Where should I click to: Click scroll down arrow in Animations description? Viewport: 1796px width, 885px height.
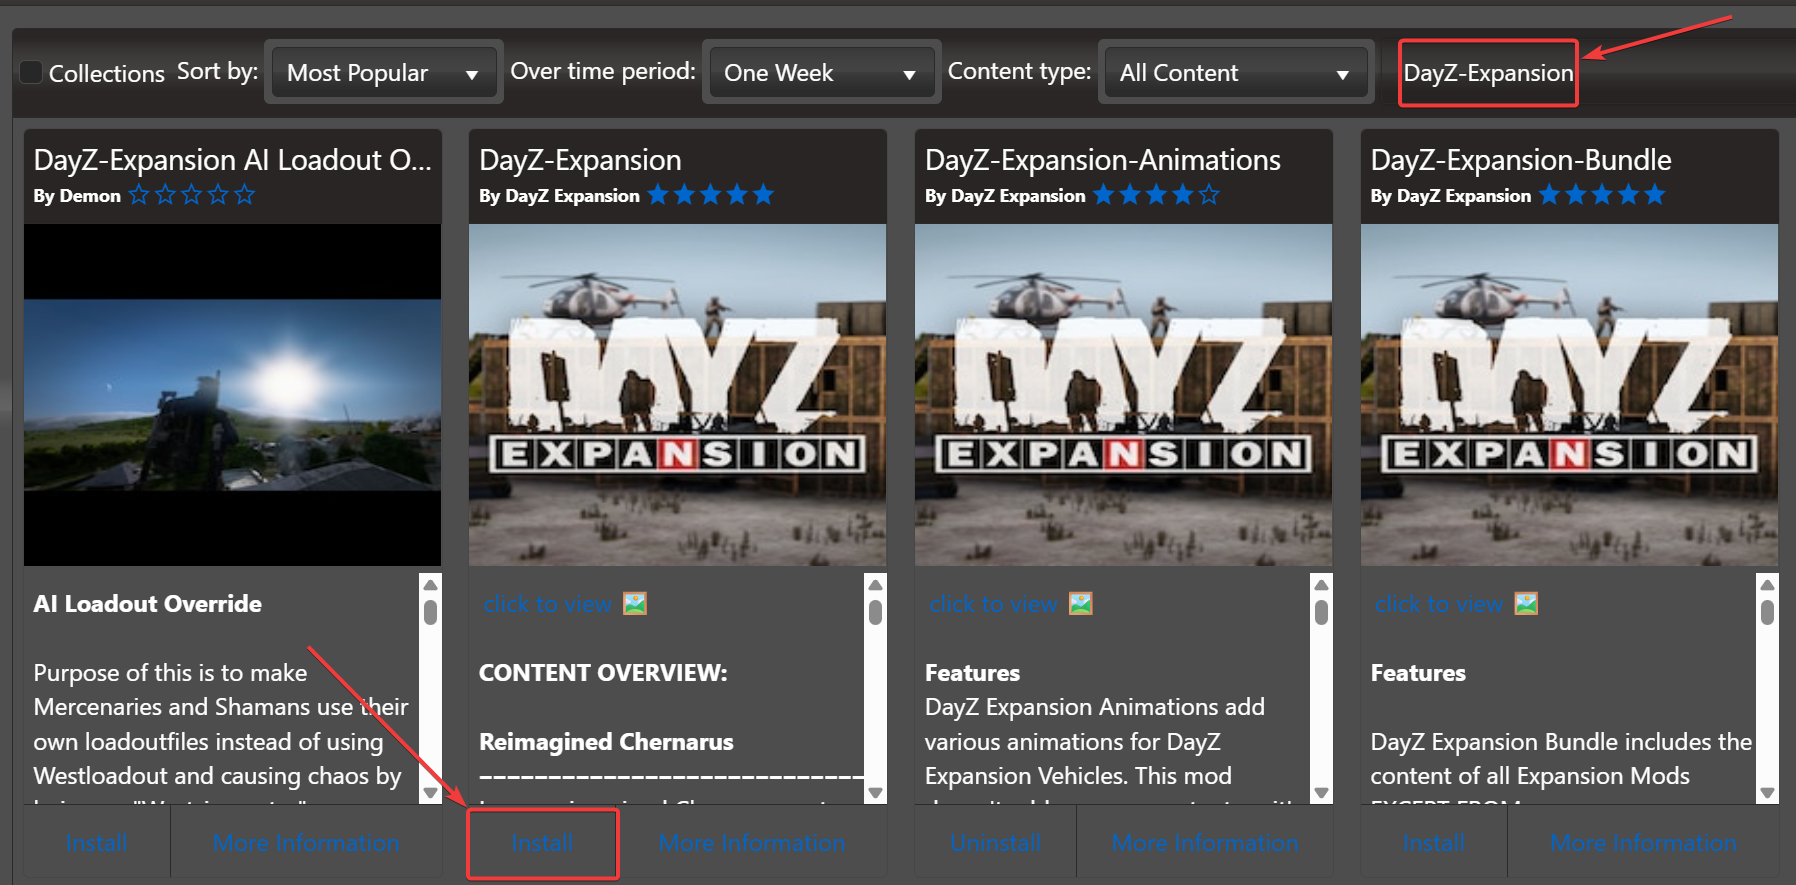tap(1322, 793)
